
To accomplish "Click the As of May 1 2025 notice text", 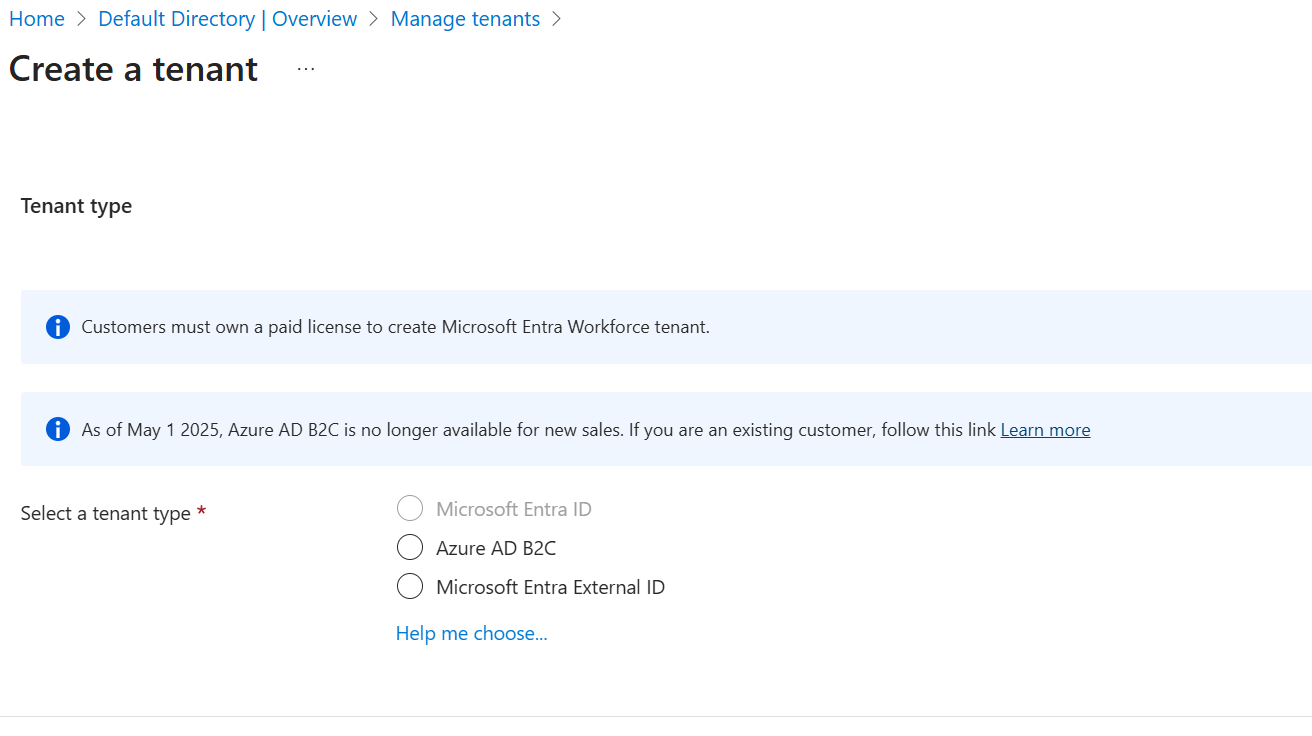I will tap(539, 430).
